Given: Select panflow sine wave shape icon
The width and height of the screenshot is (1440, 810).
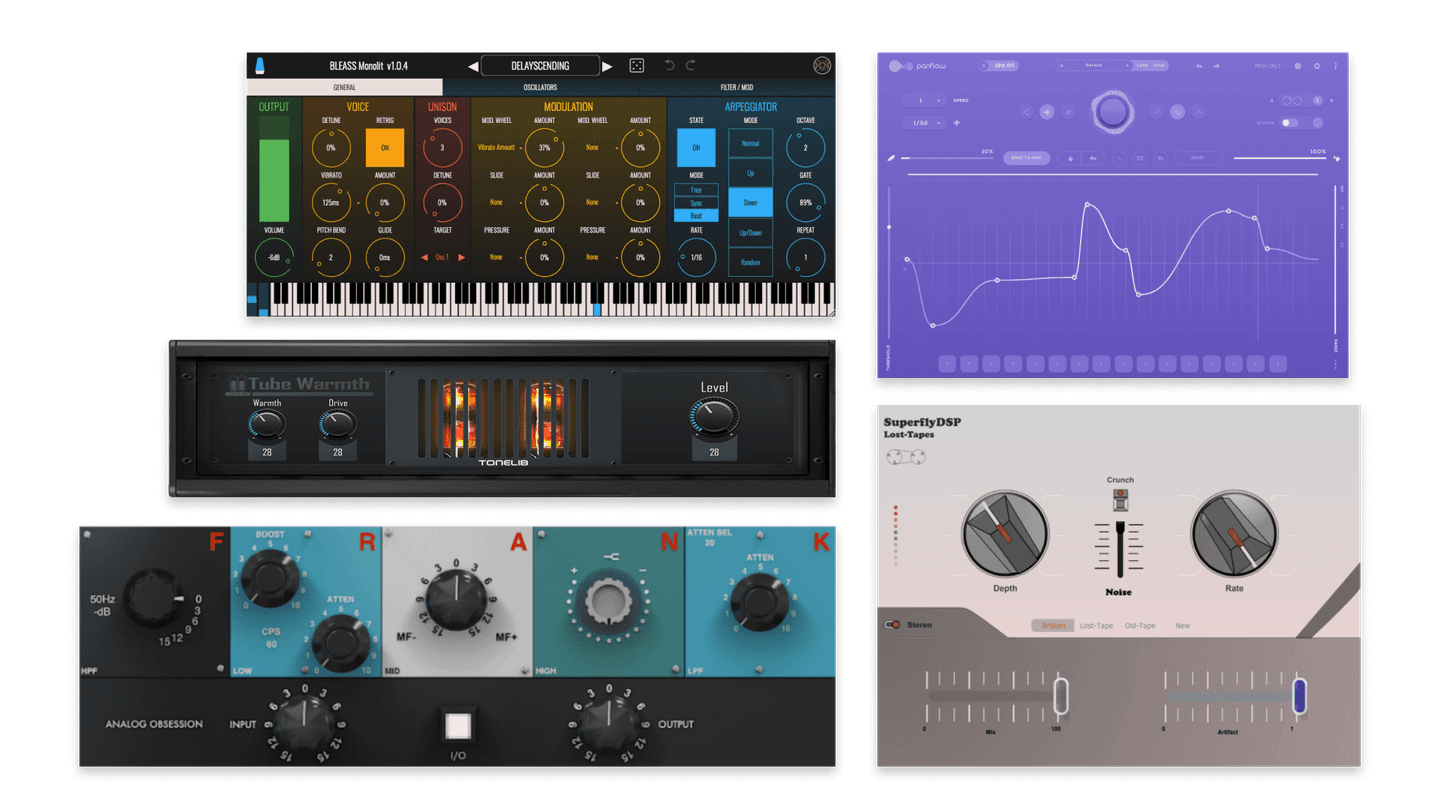Looking at the screenshot, I should pos(1178,112).
